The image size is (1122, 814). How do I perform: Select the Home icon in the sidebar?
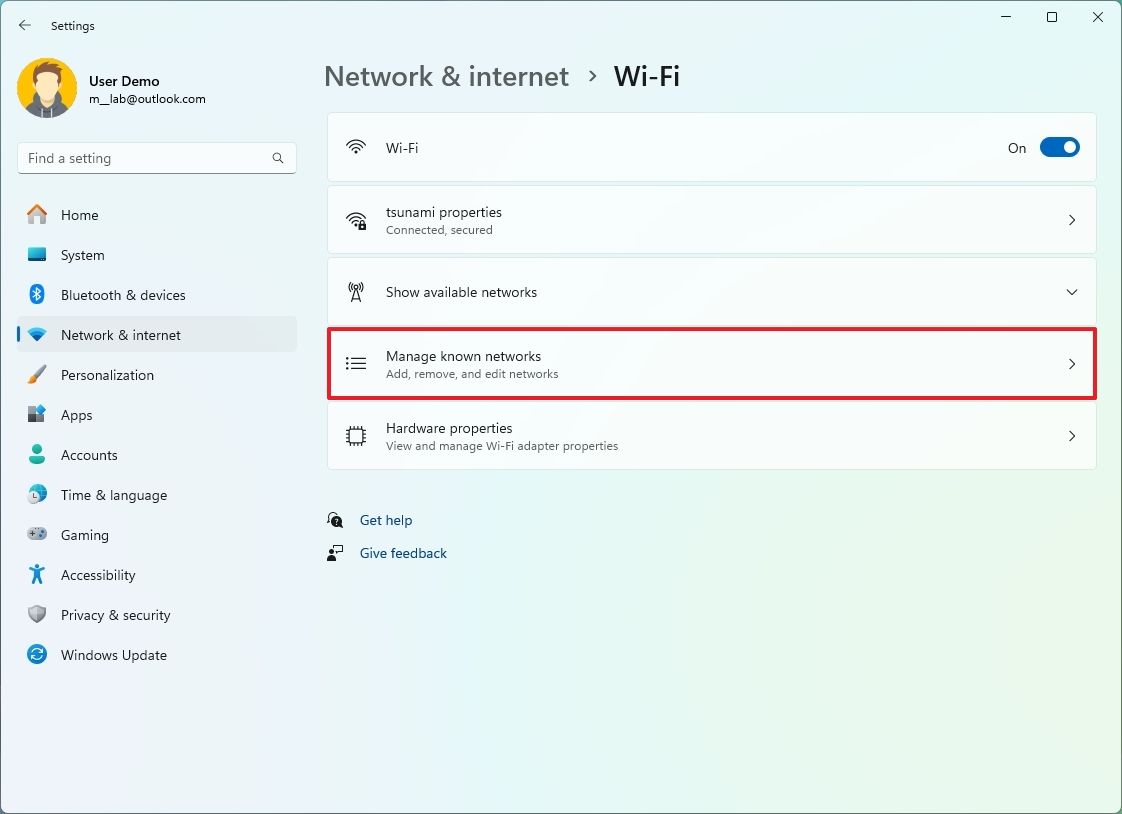(x=36, y=215)
